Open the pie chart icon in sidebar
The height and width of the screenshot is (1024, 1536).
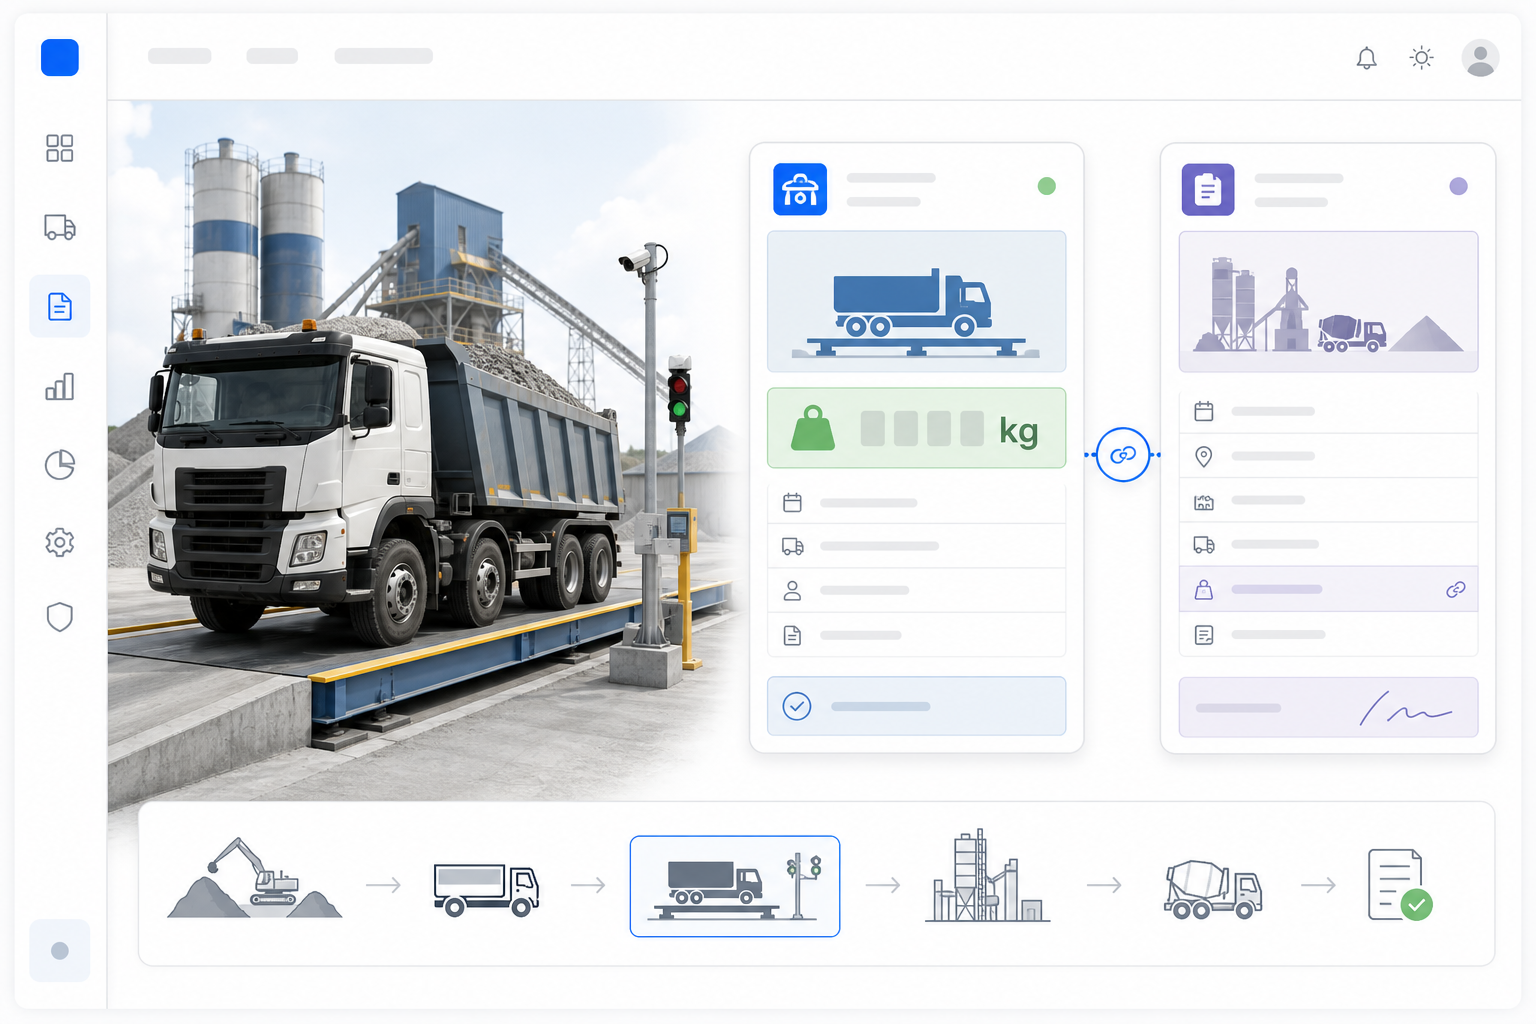click(x=60, y=465)
